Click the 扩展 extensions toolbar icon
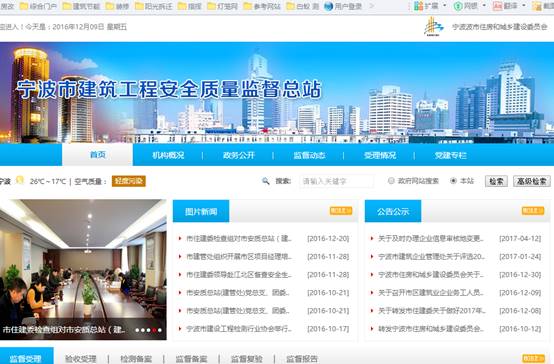Image resolution: width=554 pixels, height=364 pixels. coord(418,6)
